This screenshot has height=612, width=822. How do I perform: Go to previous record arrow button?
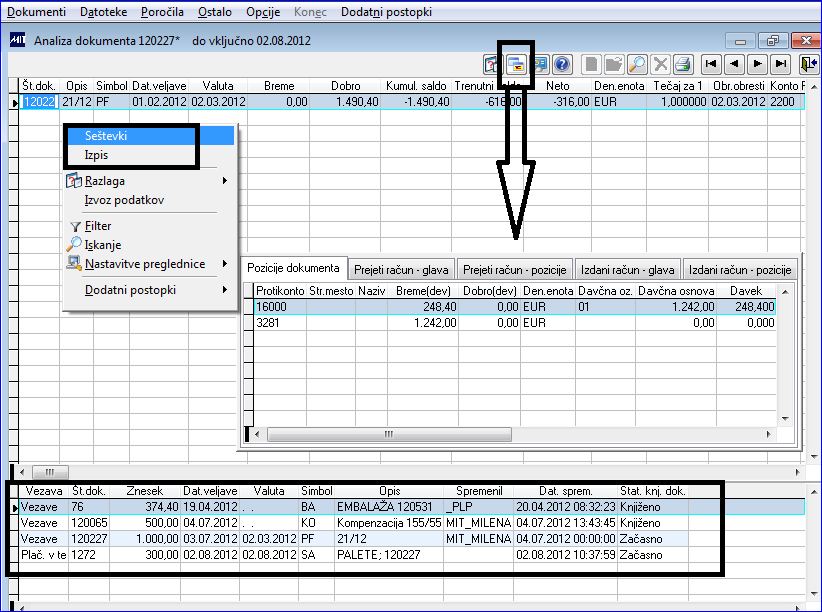pos(734,65)
